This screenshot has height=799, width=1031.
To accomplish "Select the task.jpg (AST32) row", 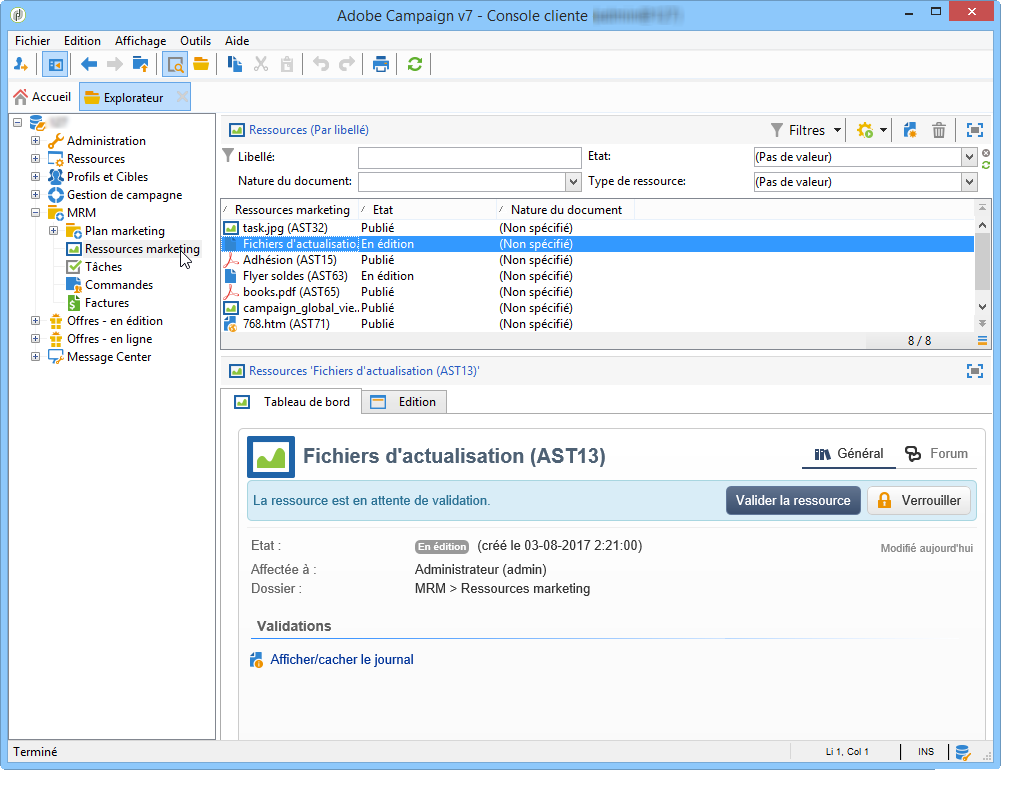I will click(x=597, y=228).
